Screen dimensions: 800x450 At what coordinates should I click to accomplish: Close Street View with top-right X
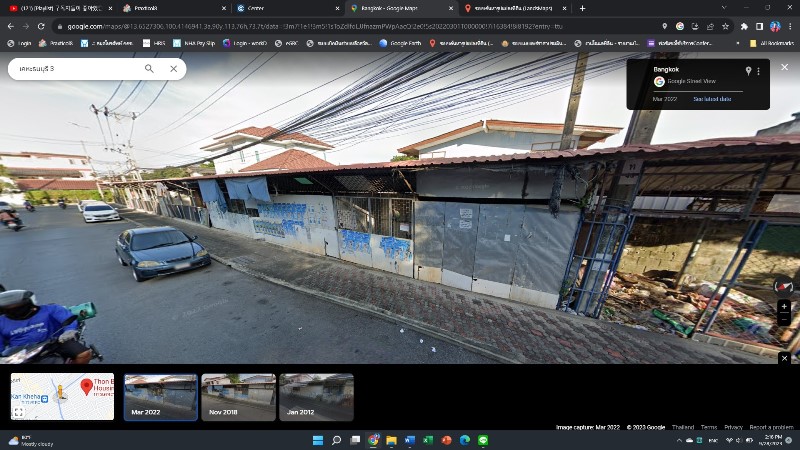tap(785, 67)
